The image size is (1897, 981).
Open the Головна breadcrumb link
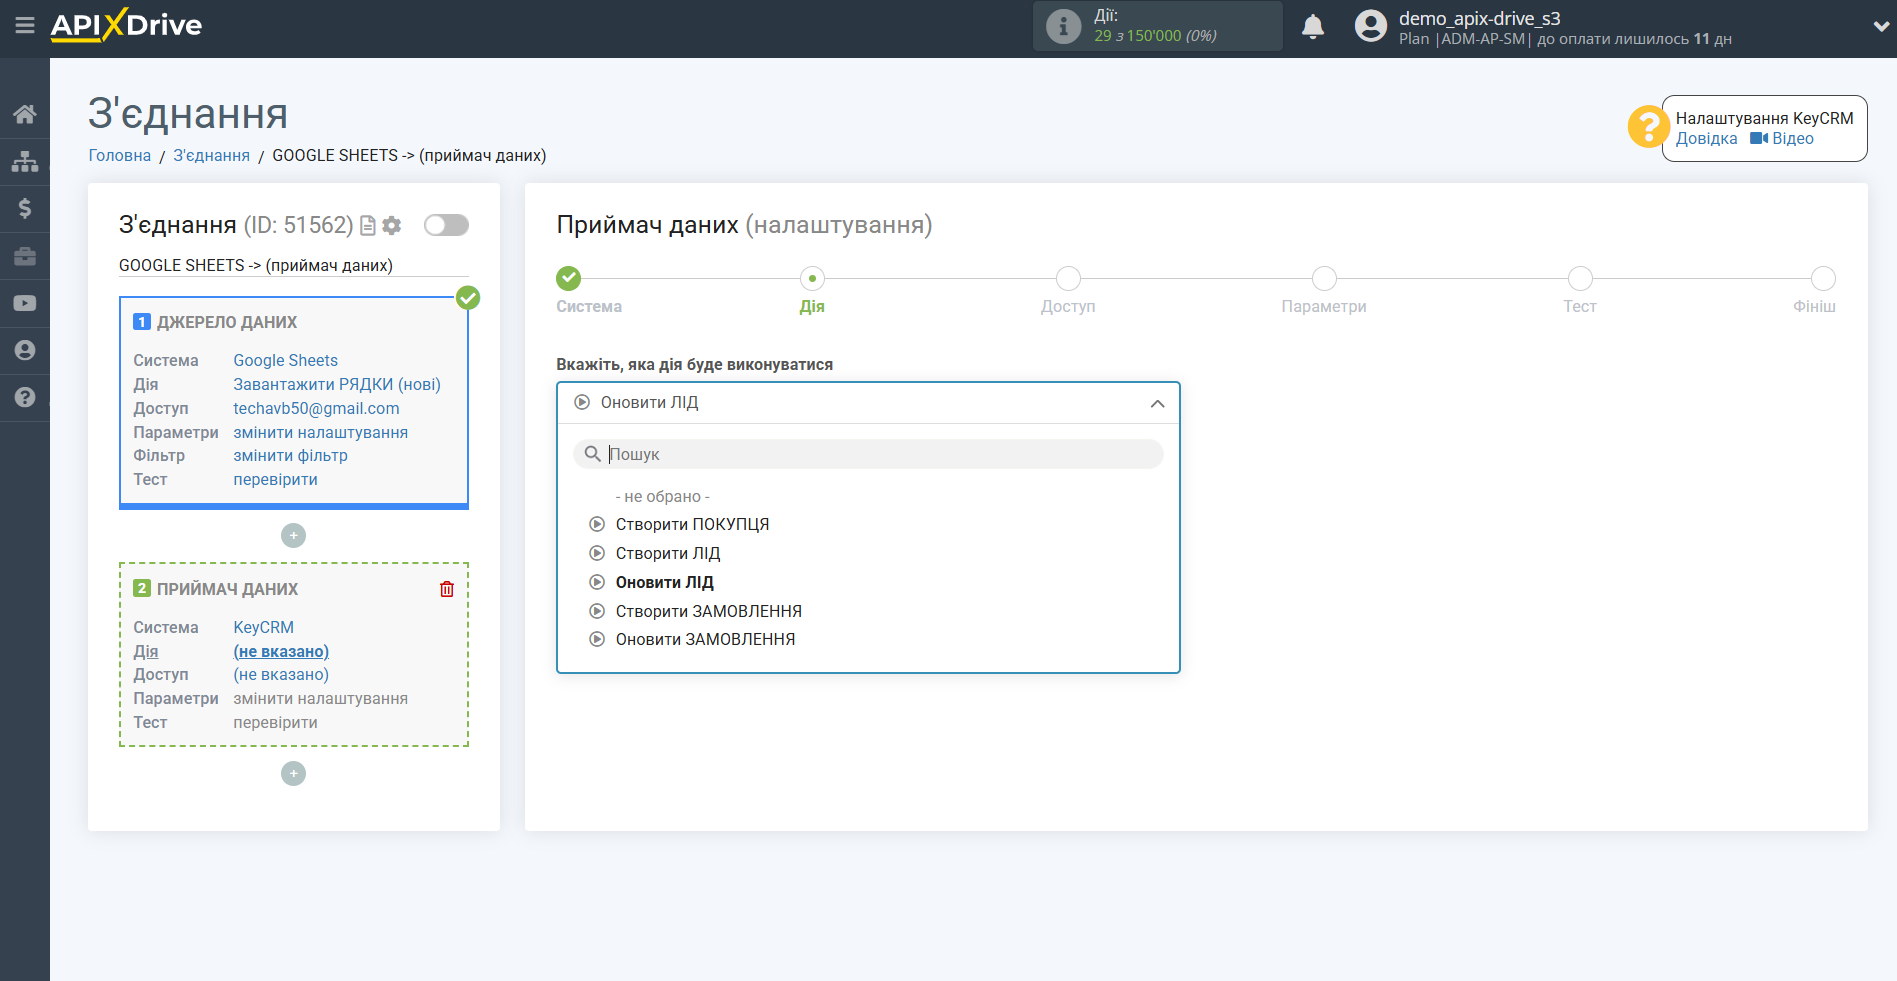coord(120,156)
